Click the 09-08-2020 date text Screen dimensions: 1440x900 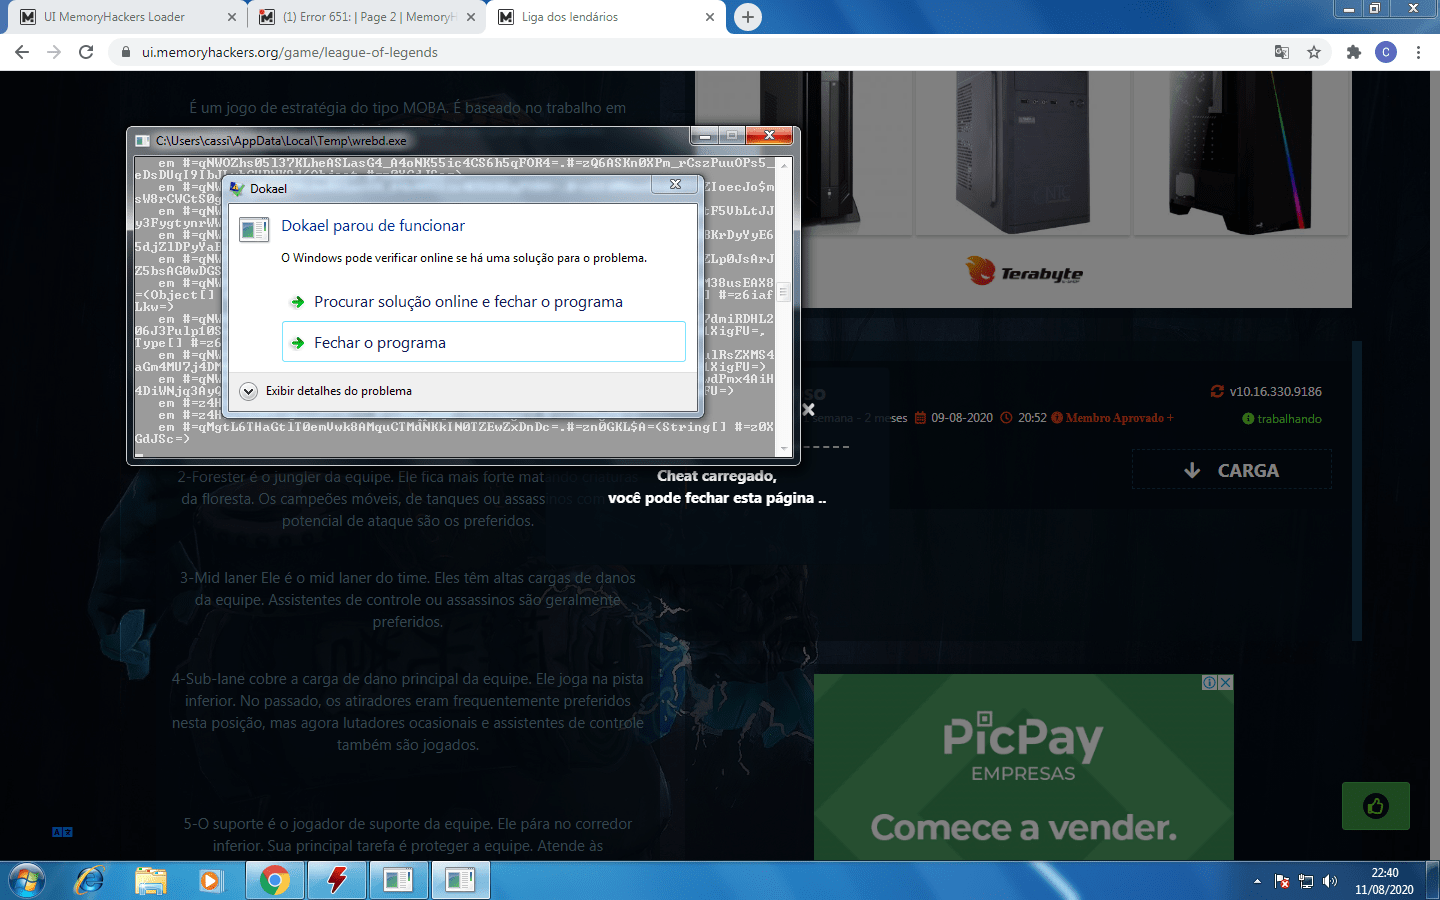[962, 418]
